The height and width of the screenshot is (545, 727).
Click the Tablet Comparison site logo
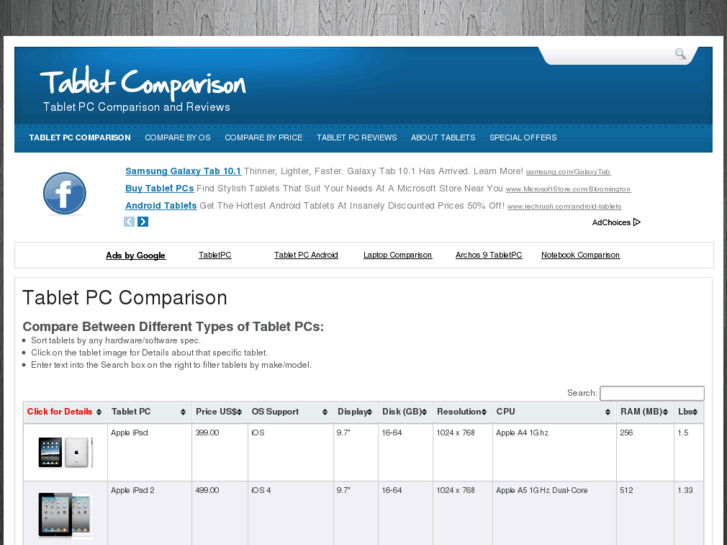(x=143, y=83)
